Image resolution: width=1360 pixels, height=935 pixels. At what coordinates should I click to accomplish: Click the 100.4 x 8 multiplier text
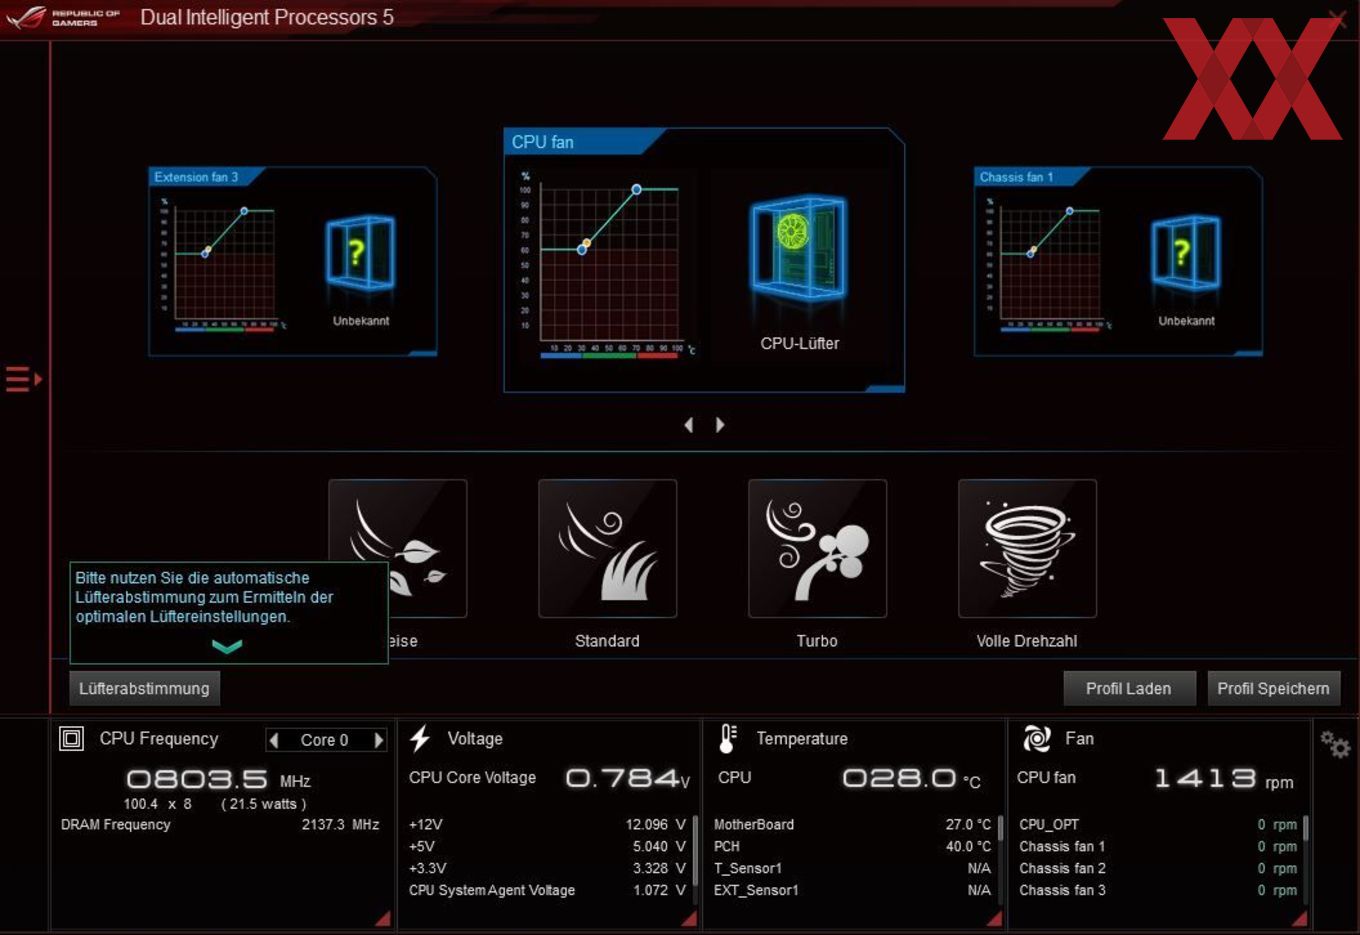[157, 804]
